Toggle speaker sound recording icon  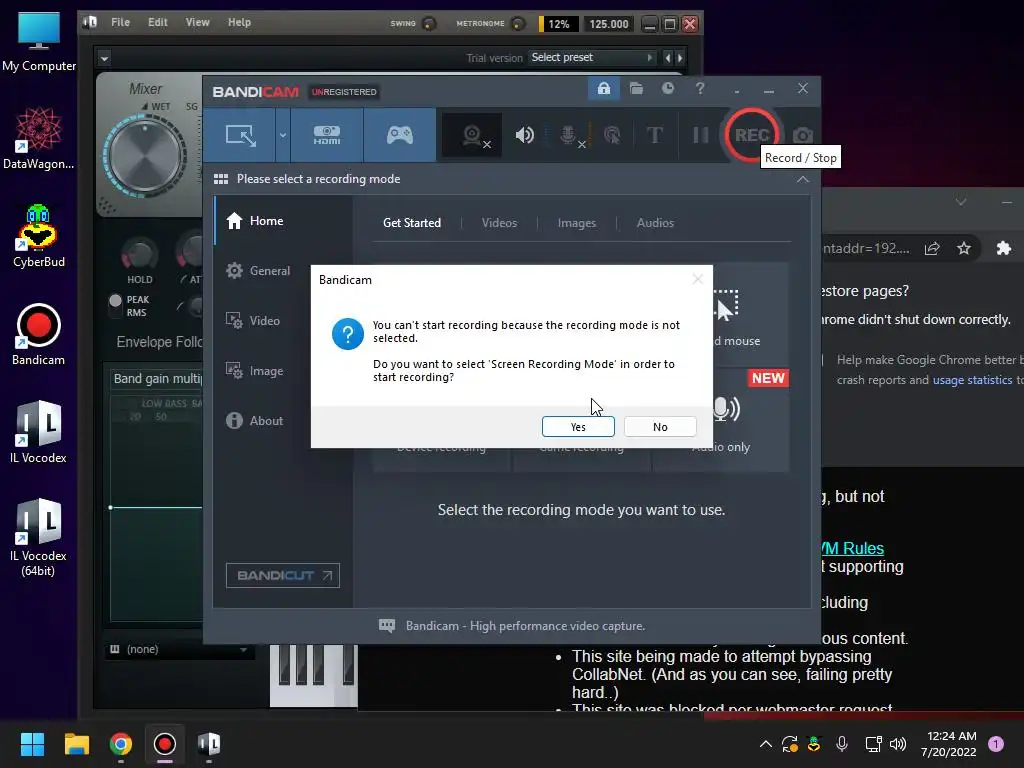(x=524, y=135)
